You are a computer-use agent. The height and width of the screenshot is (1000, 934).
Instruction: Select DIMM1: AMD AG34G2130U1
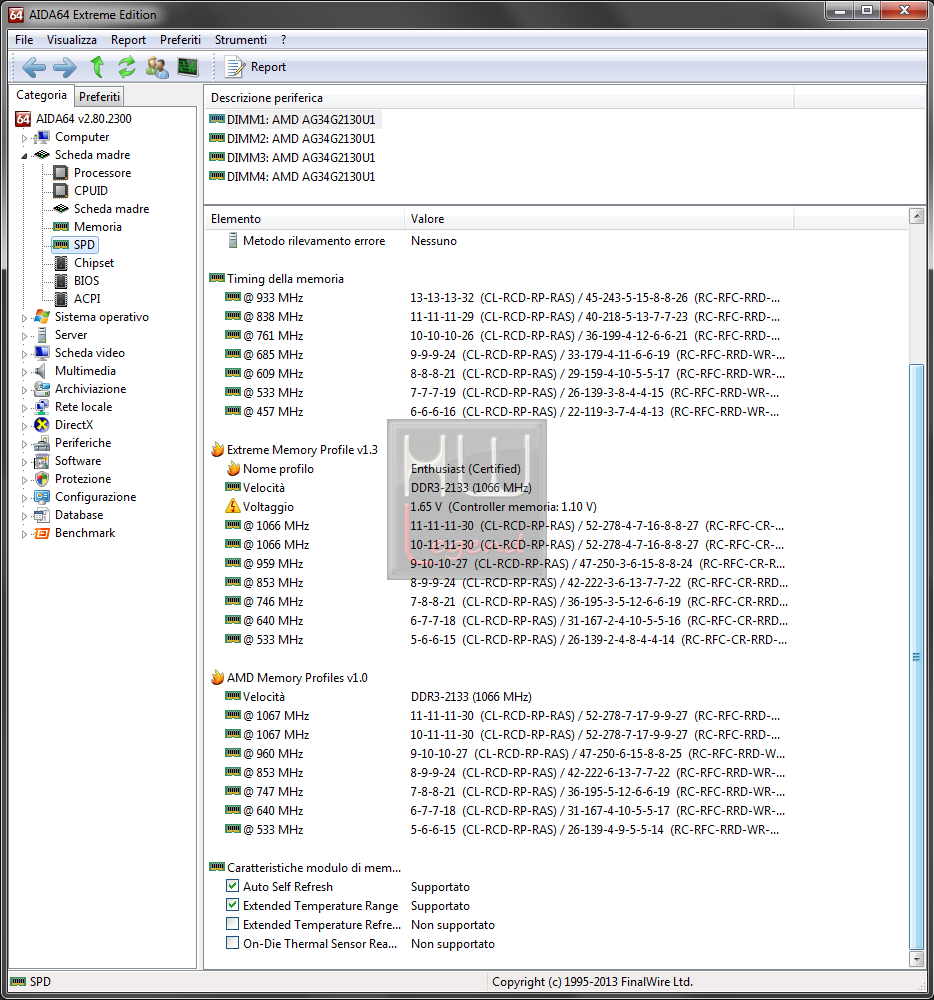point(301,119)
